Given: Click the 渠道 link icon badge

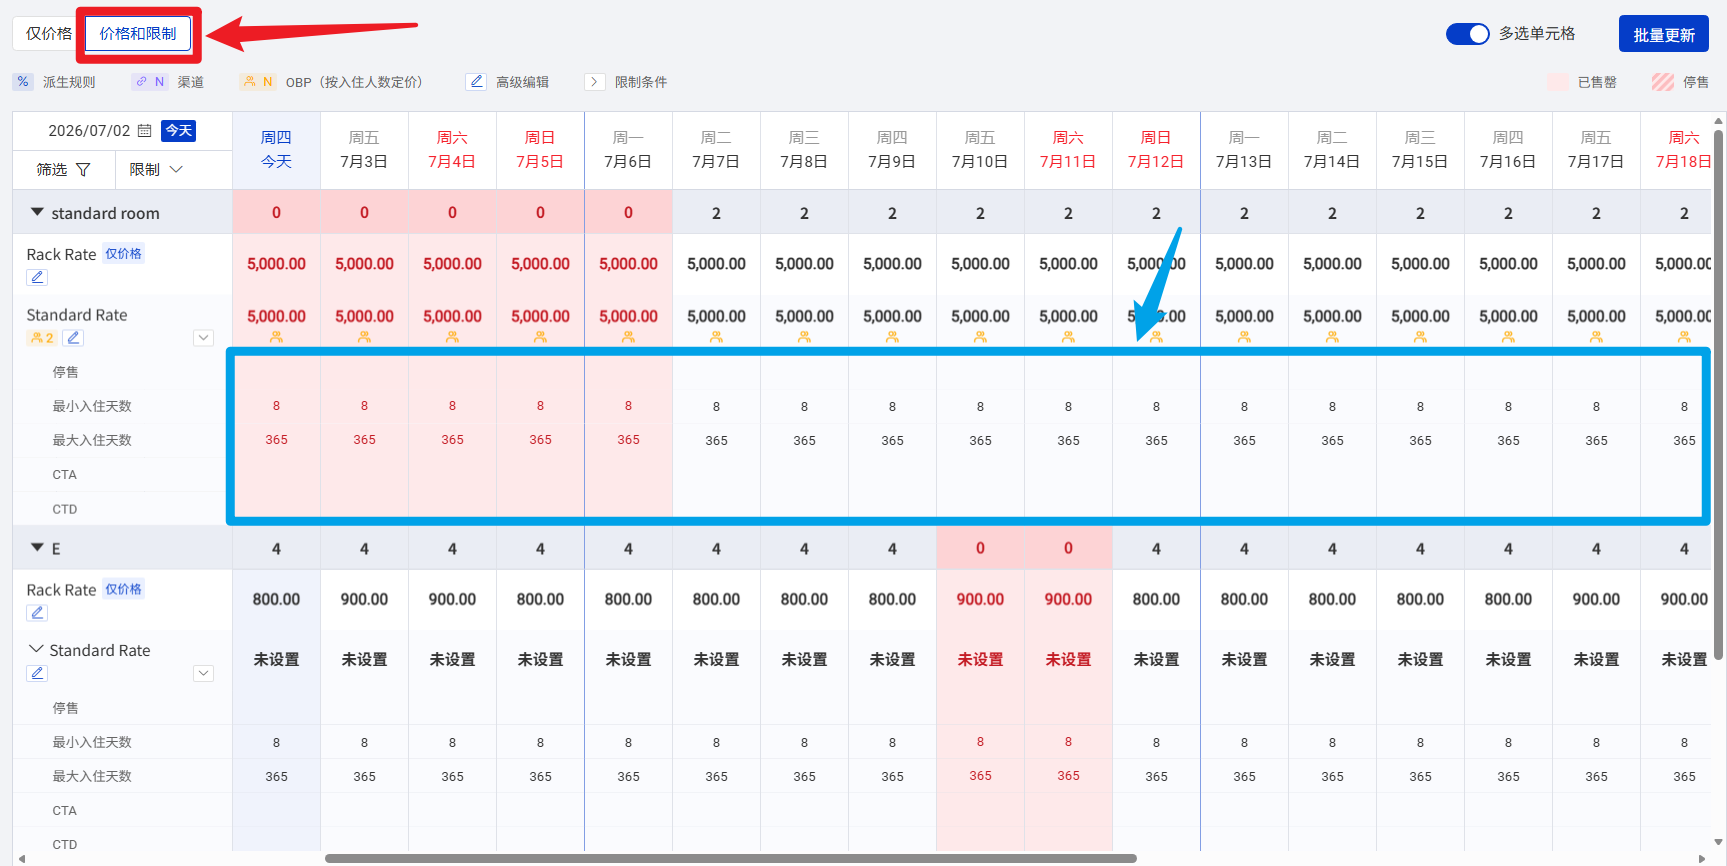Looking at the screenshot, I should pyautogui.click(x=150, y=82).
